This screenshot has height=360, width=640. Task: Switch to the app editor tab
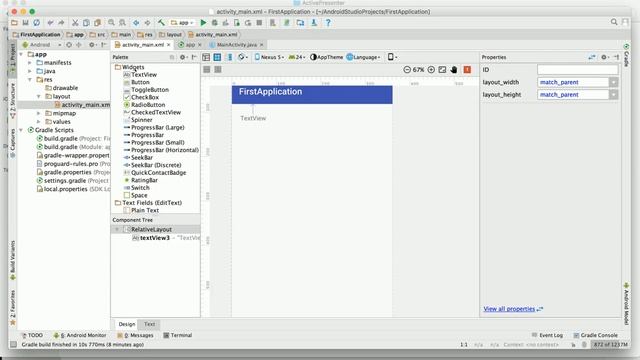(x=190, y=44)
